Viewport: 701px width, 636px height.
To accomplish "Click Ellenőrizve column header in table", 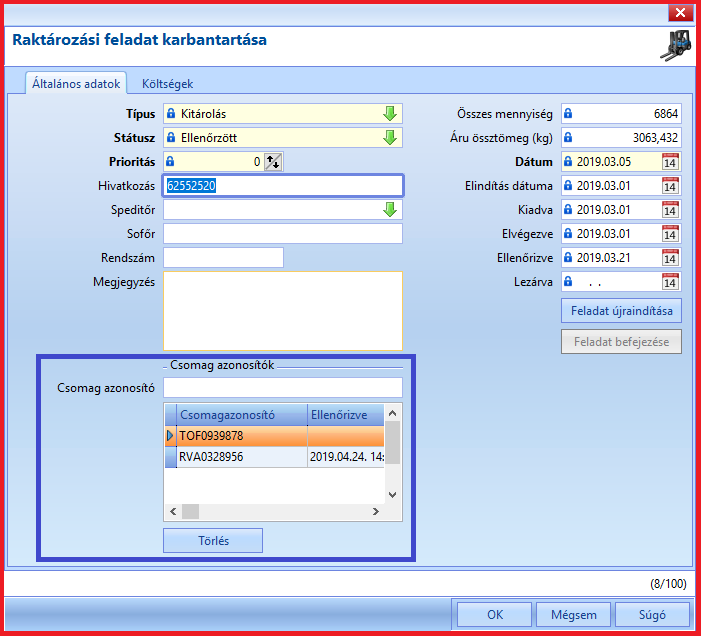I will [x=346, y=415].
